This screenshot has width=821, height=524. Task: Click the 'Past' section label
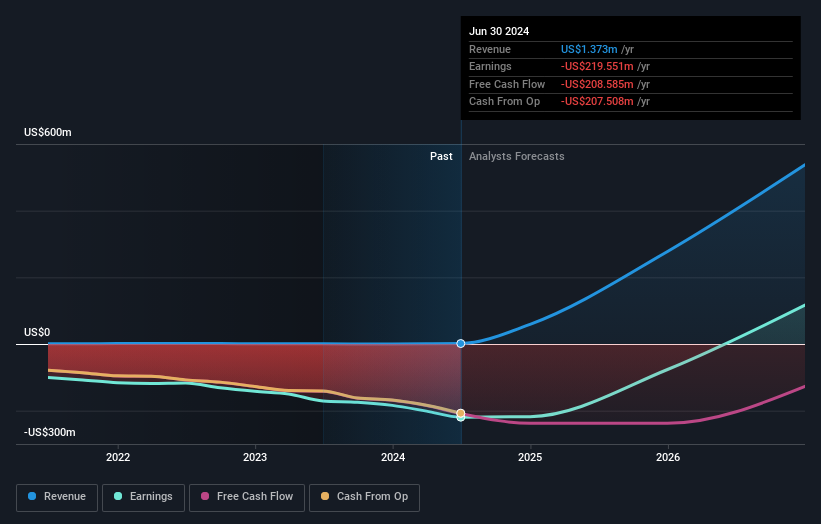coord(441,156)
